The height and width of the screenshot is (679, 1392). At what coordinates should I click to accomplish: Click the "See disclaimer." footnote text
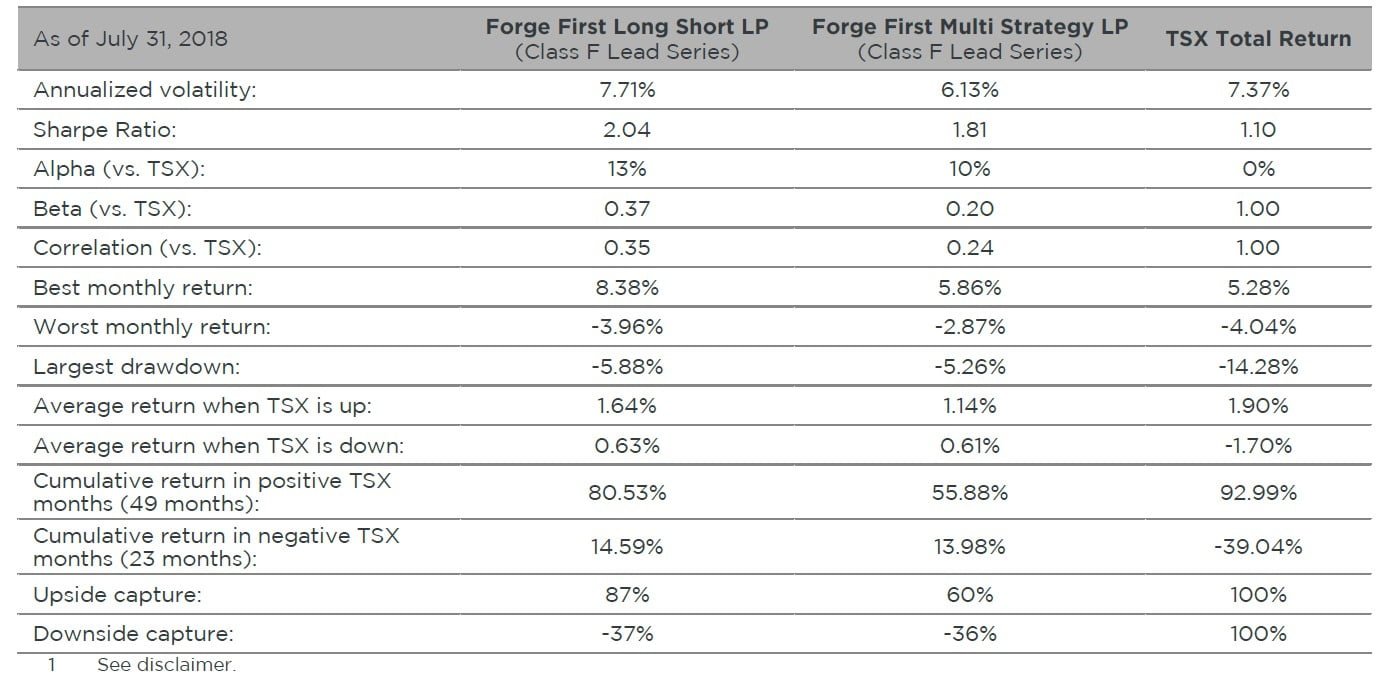166,665
